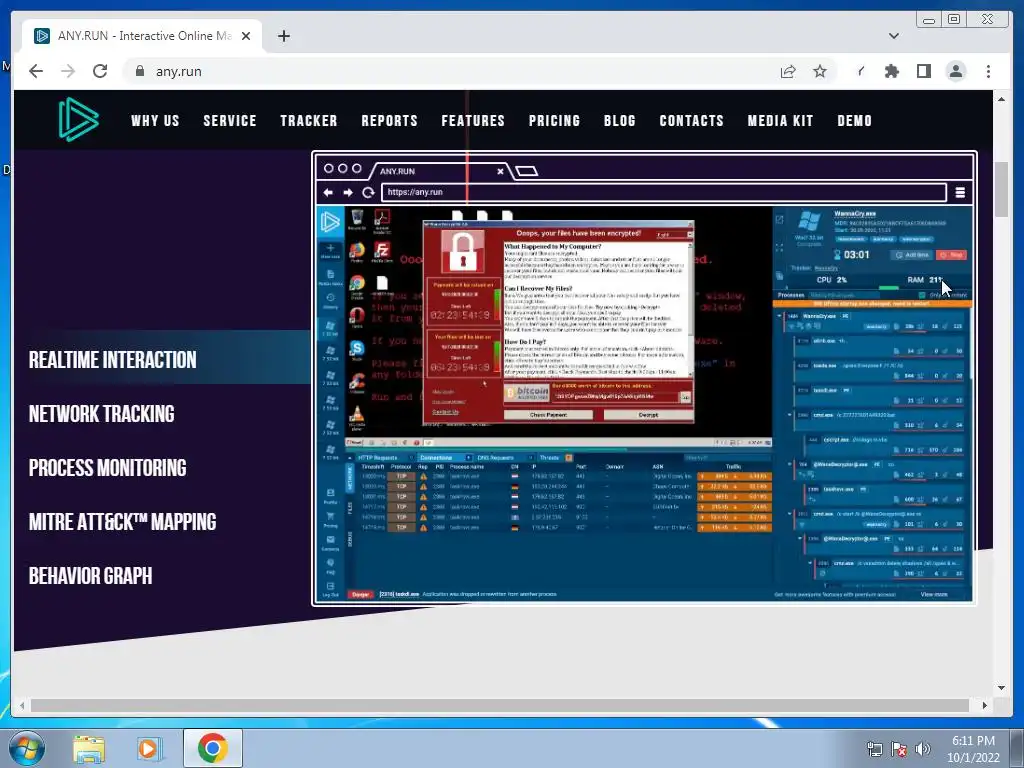Open the Chrome profile avatar

point(955,71)
